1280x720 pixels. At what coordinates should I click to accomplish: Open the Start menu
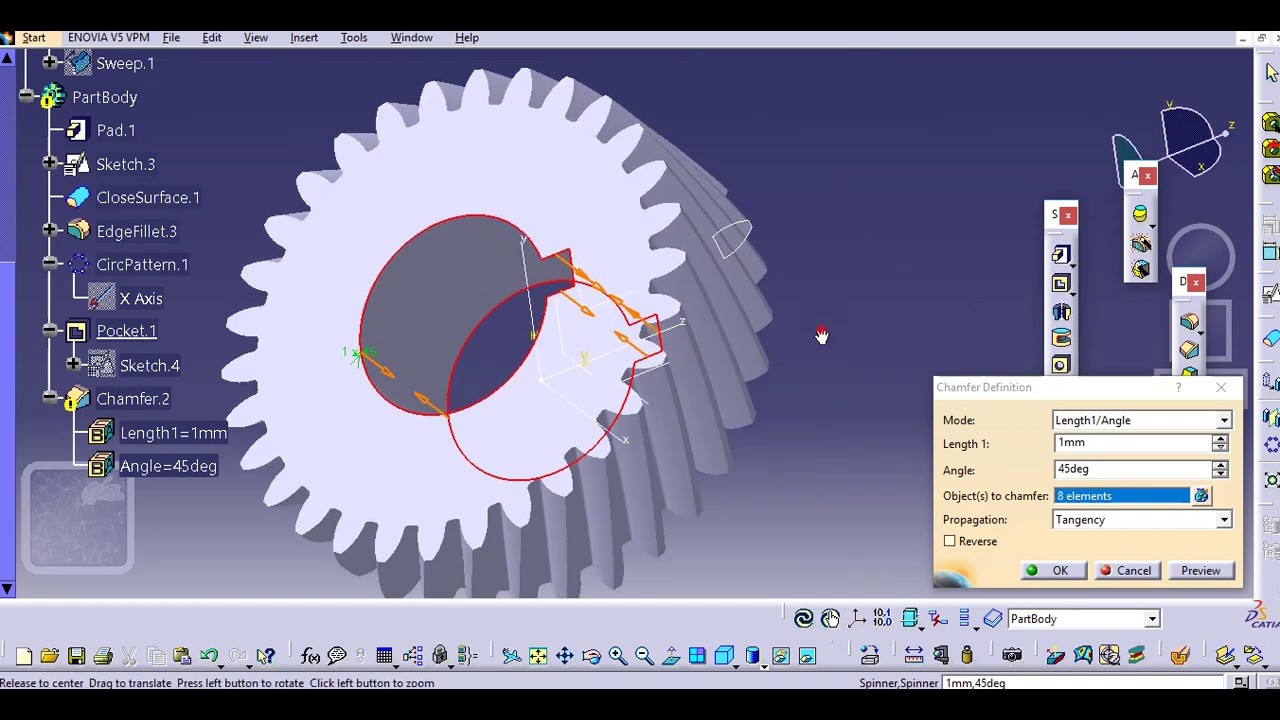[34, 38]
